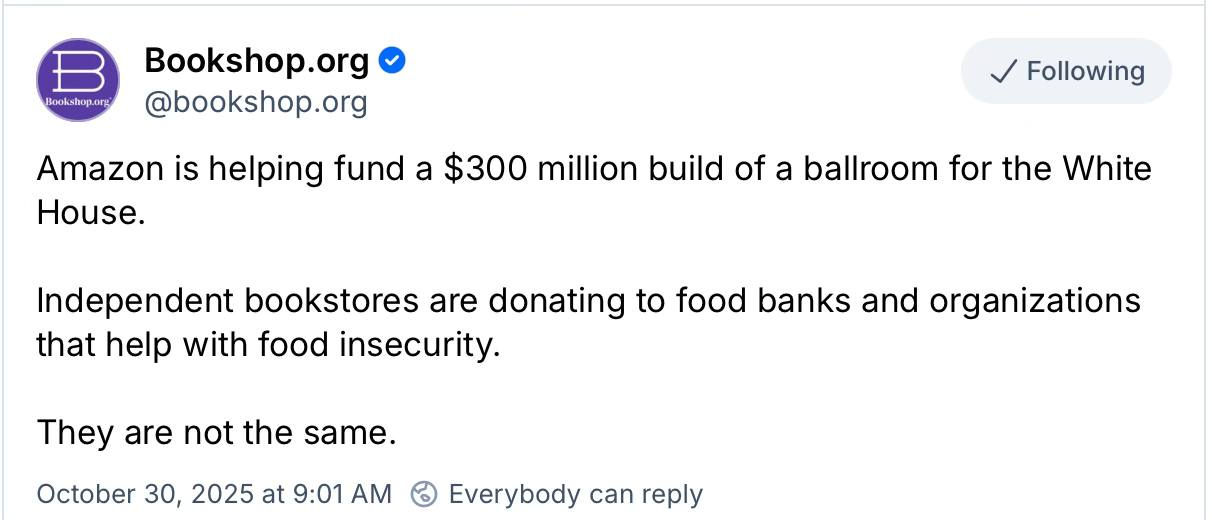Click the checkmark inside the Following button
The height and width of the screenshot is (520, 1212).
coord(1003,72)
